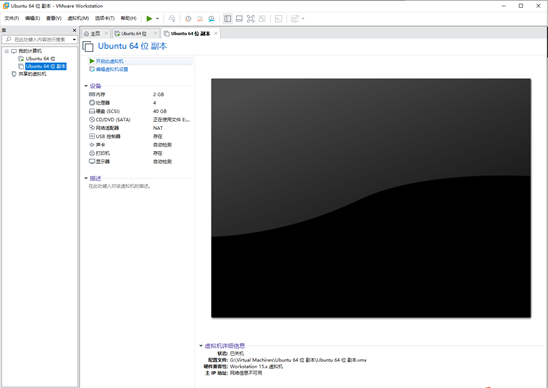Toggle the thumbnail bar view icon
Image resolution: width=548 pixels, height=388 pixels.
tap(239, 19)
